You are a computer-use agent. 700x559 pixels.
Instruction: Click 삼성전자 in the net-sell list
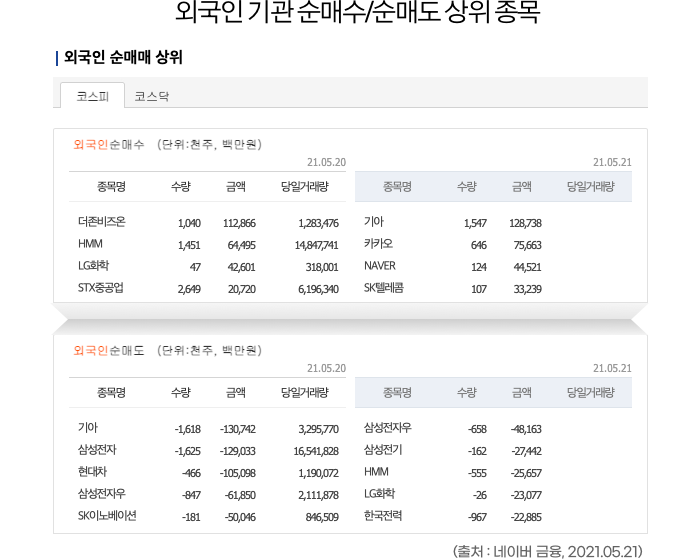(x=95, y=450)
